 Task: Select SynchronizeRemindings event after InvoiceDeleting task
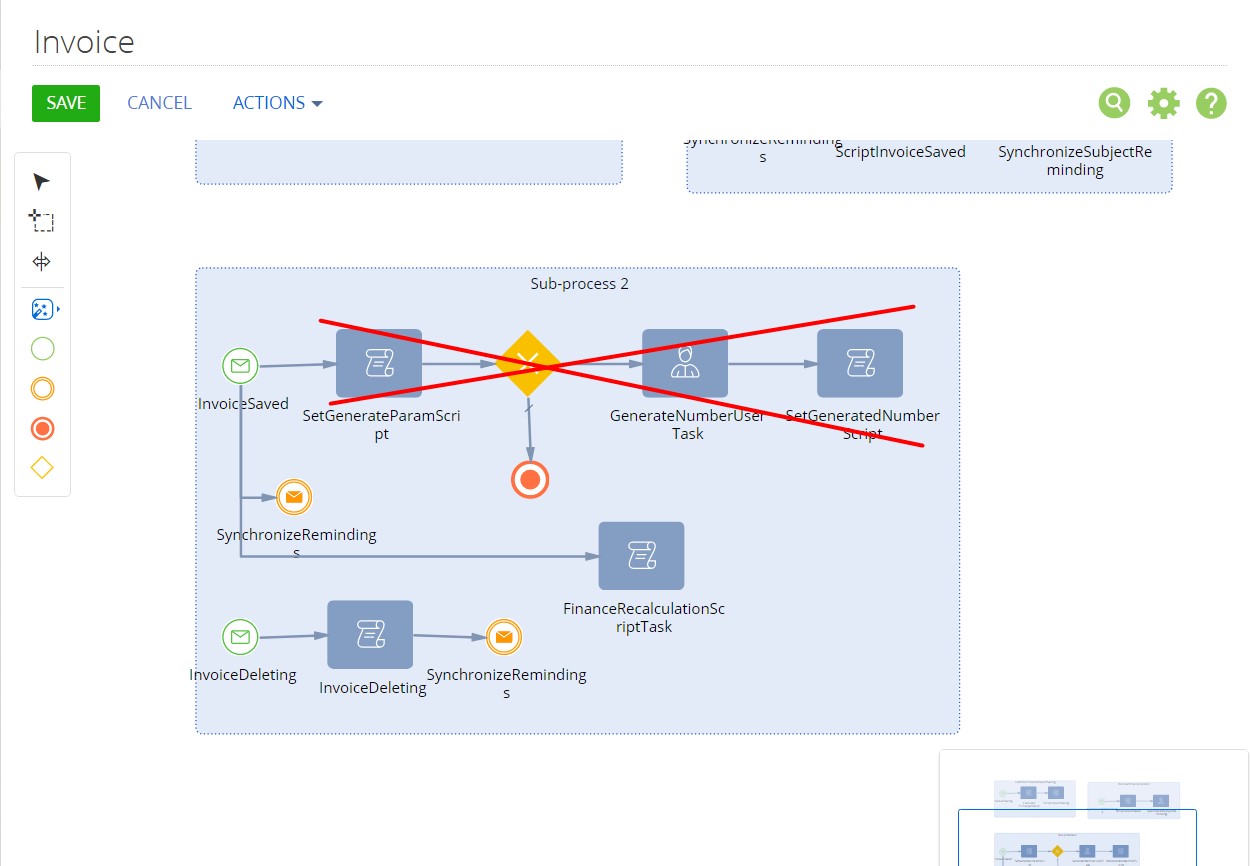(504, 637)
